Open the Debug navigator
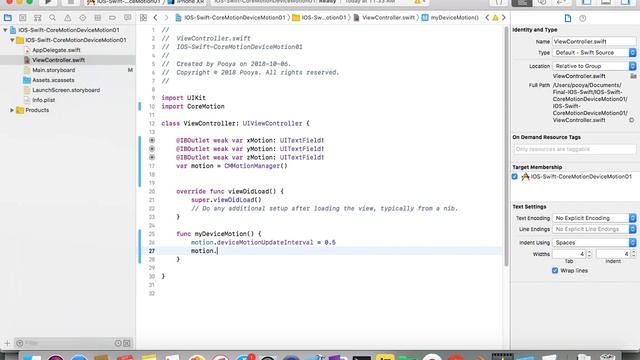The image size is (640, 360). tap(98, 18)
